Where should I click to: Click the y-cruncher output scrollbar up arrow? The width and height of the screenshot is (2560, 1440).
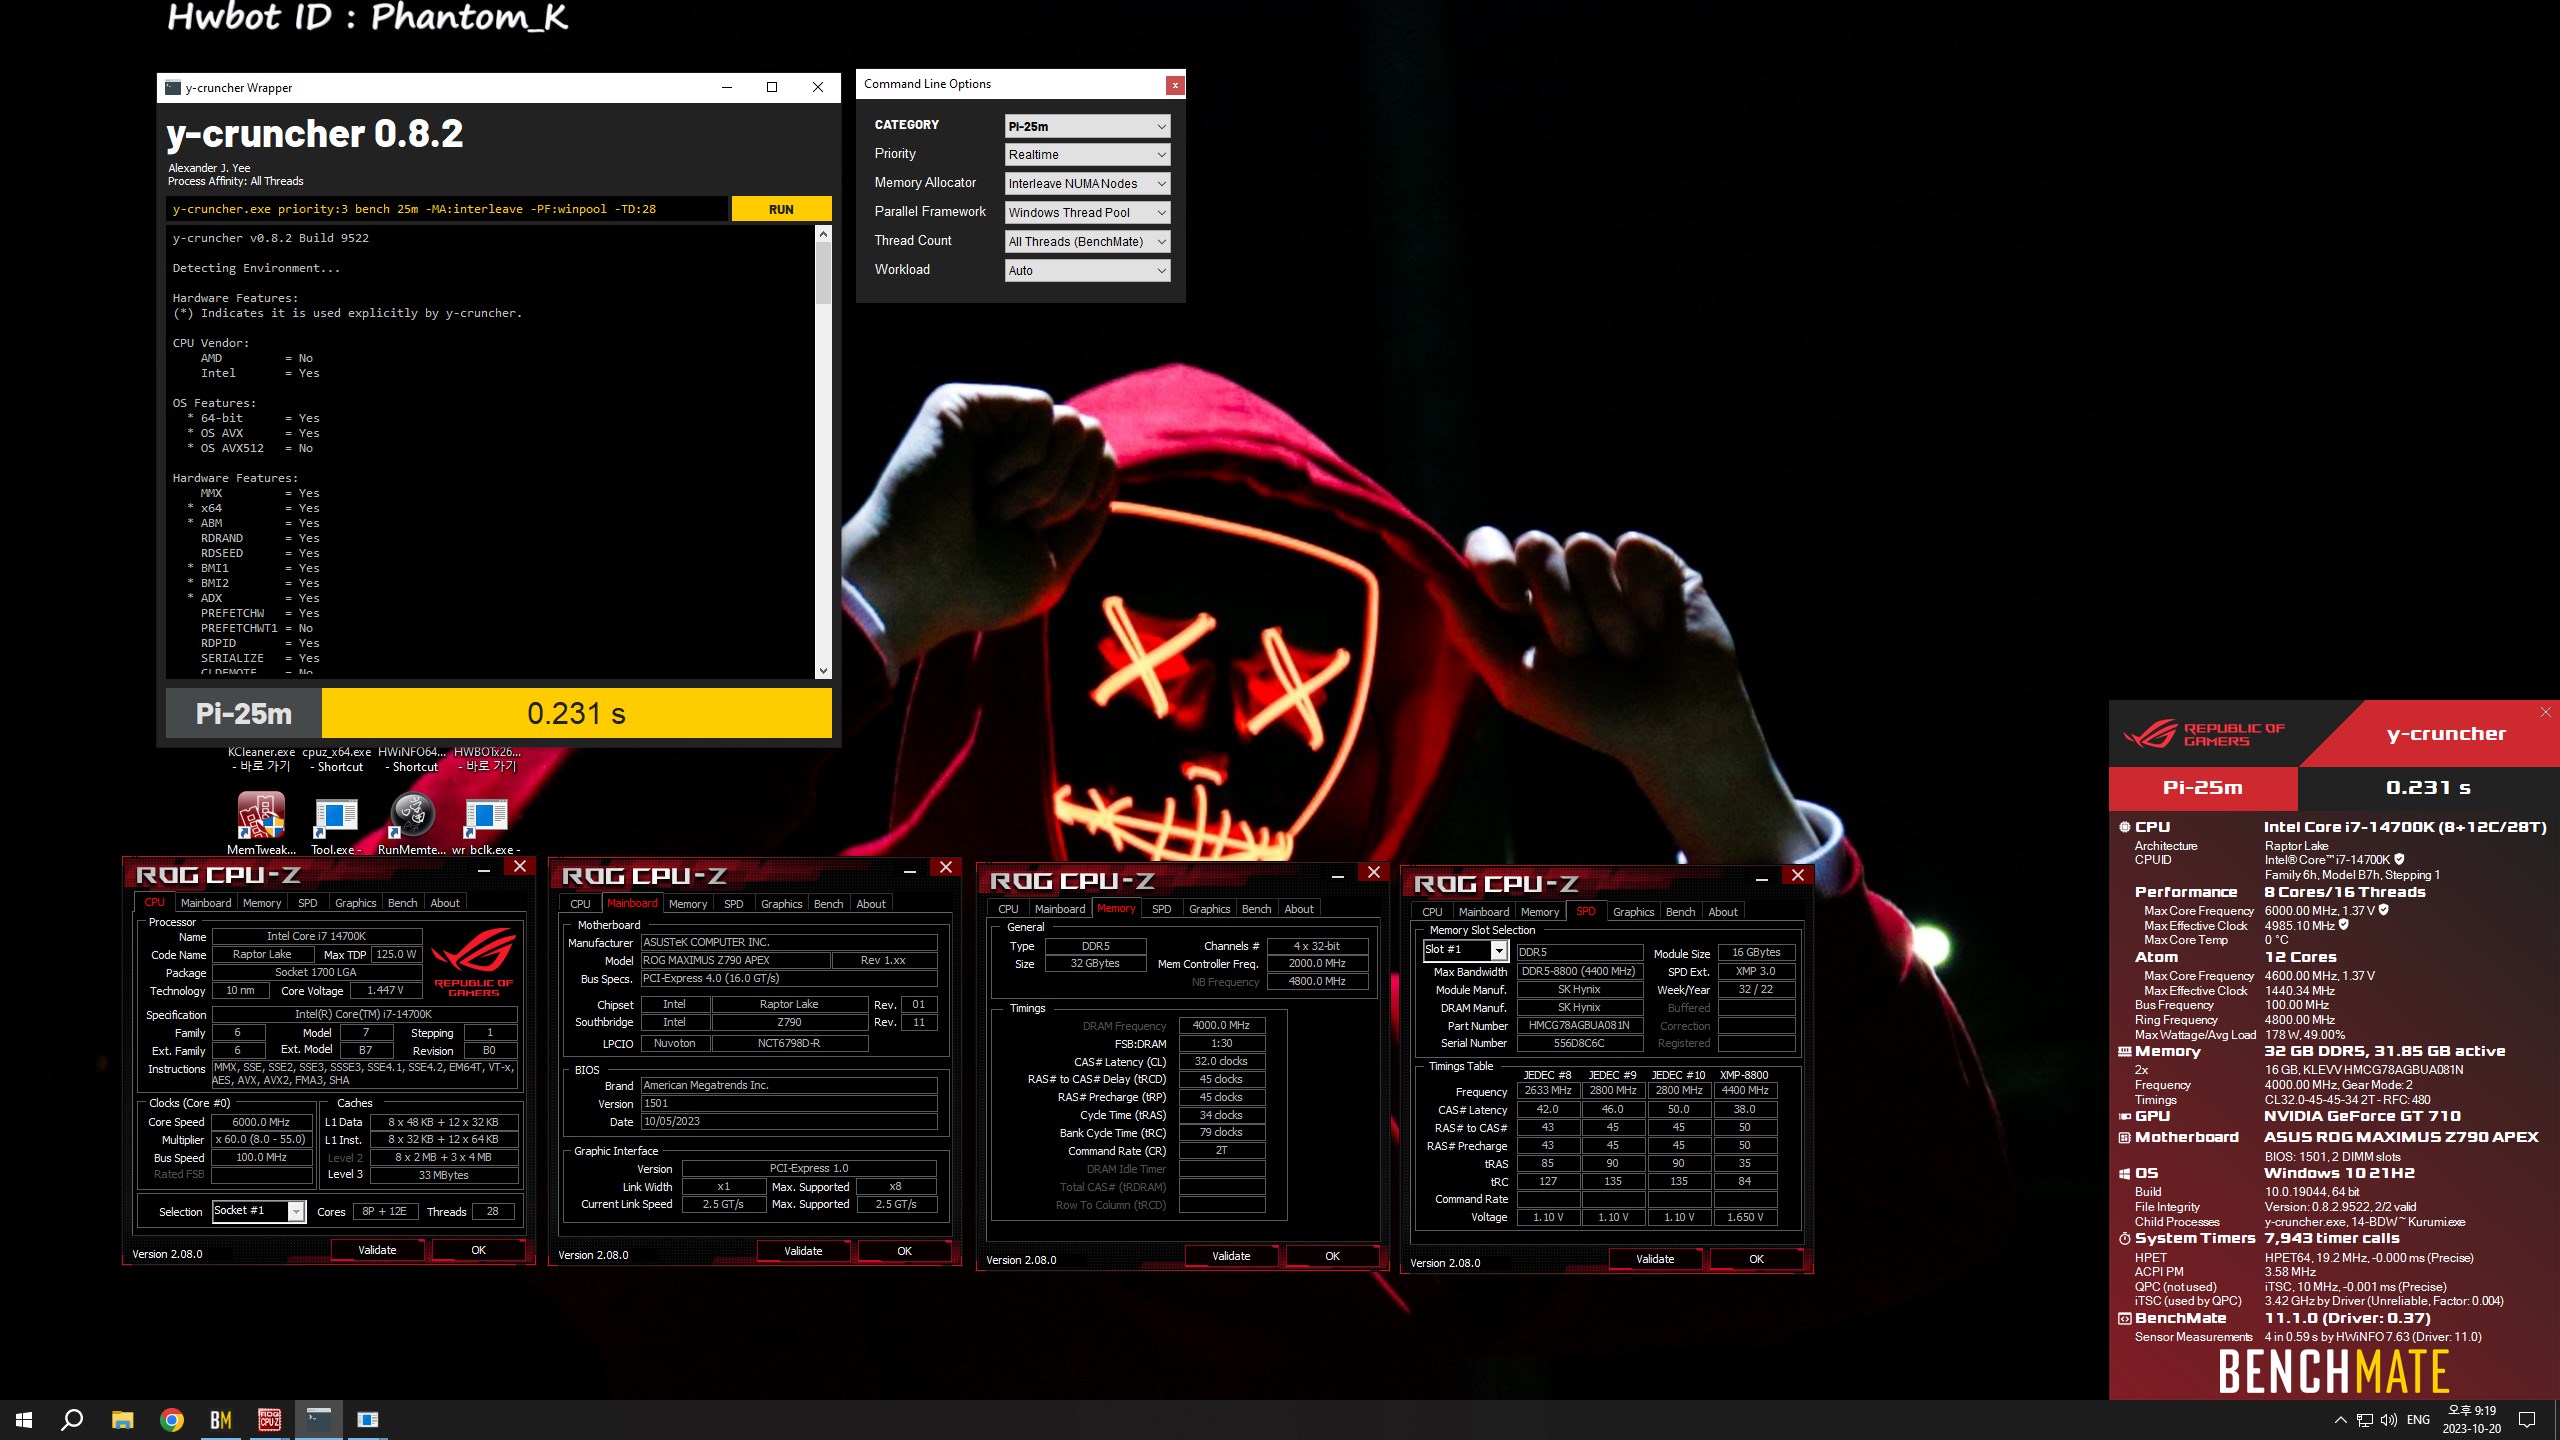pos(823,234)
